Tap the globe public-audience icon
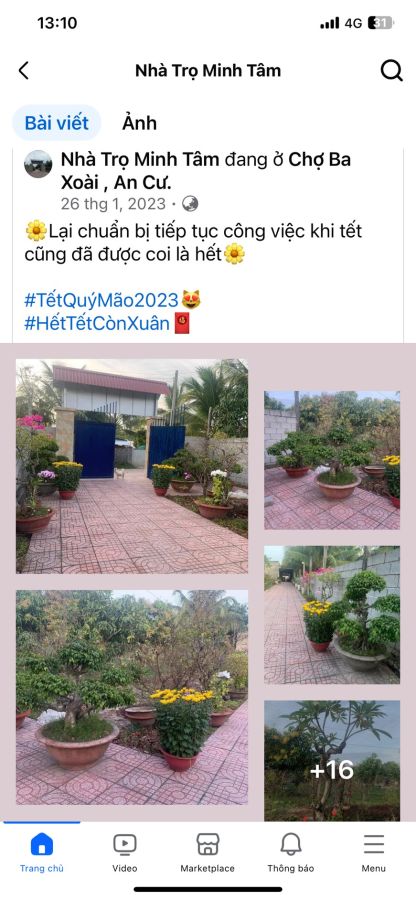The width and height of the screenshot is (416, 900). click(x=190, y=204)
